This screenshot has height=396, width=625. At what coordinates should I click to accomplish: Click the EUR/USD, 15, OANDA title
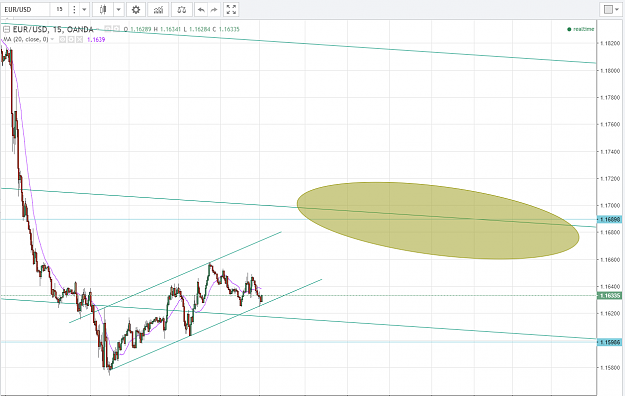coord(53,30)
